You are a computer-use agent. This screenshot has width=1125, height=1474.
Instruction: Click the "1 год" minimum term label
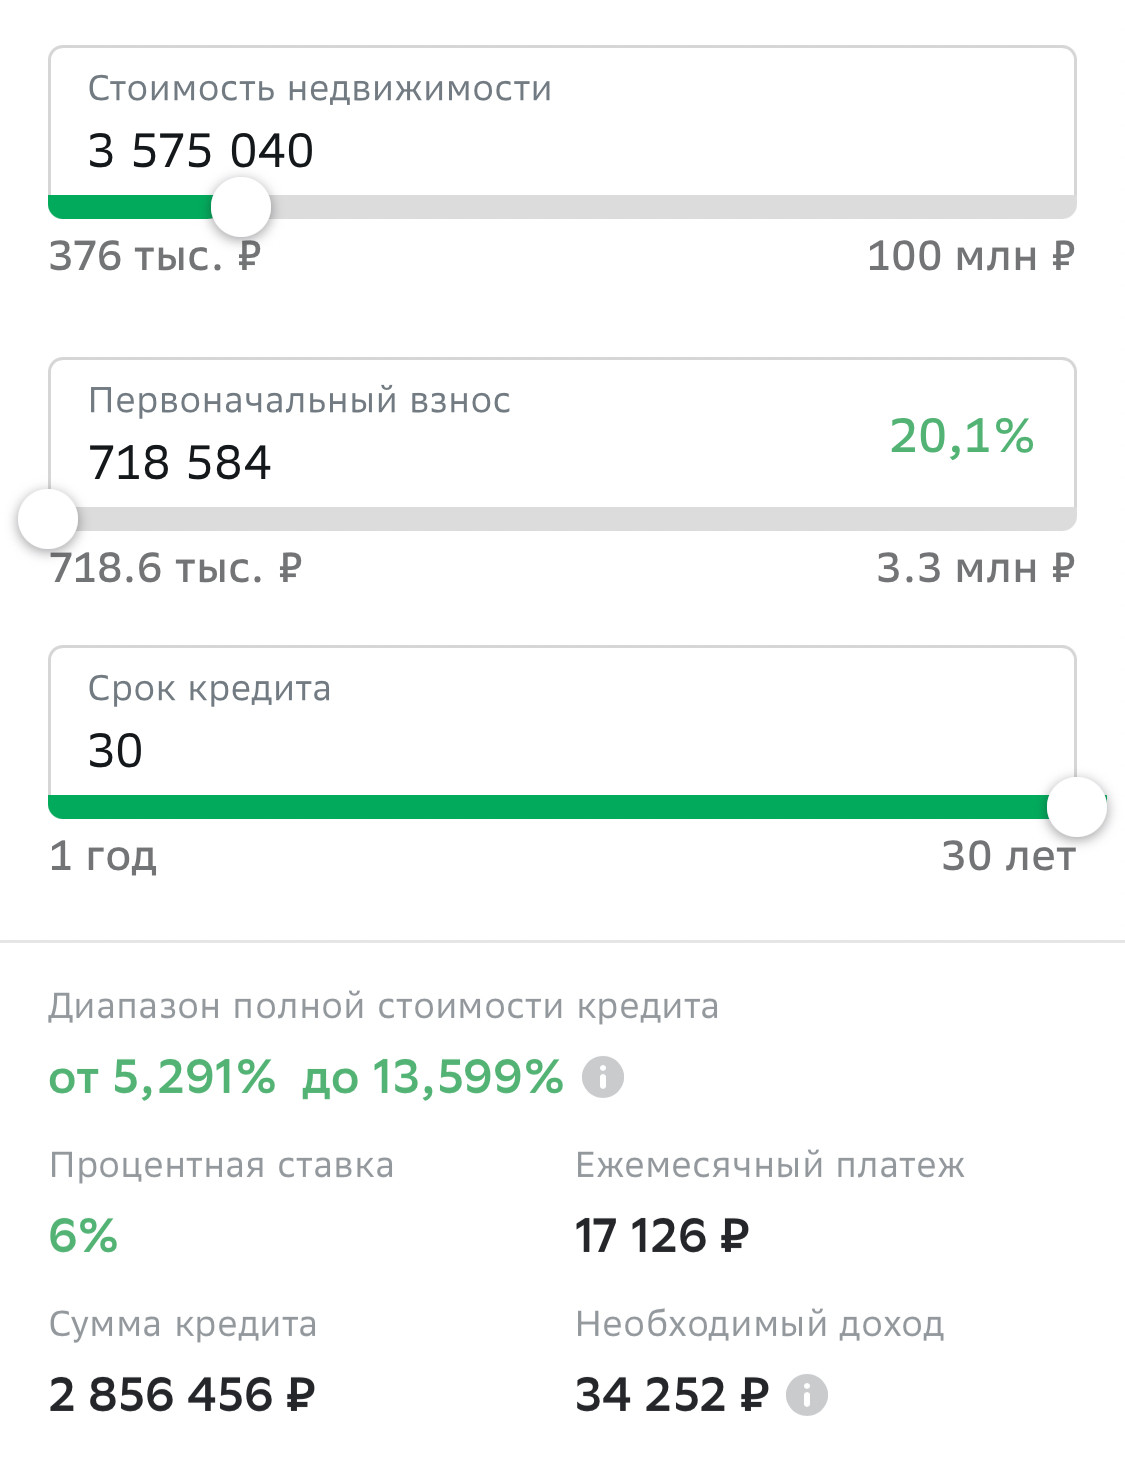[103, 856]
